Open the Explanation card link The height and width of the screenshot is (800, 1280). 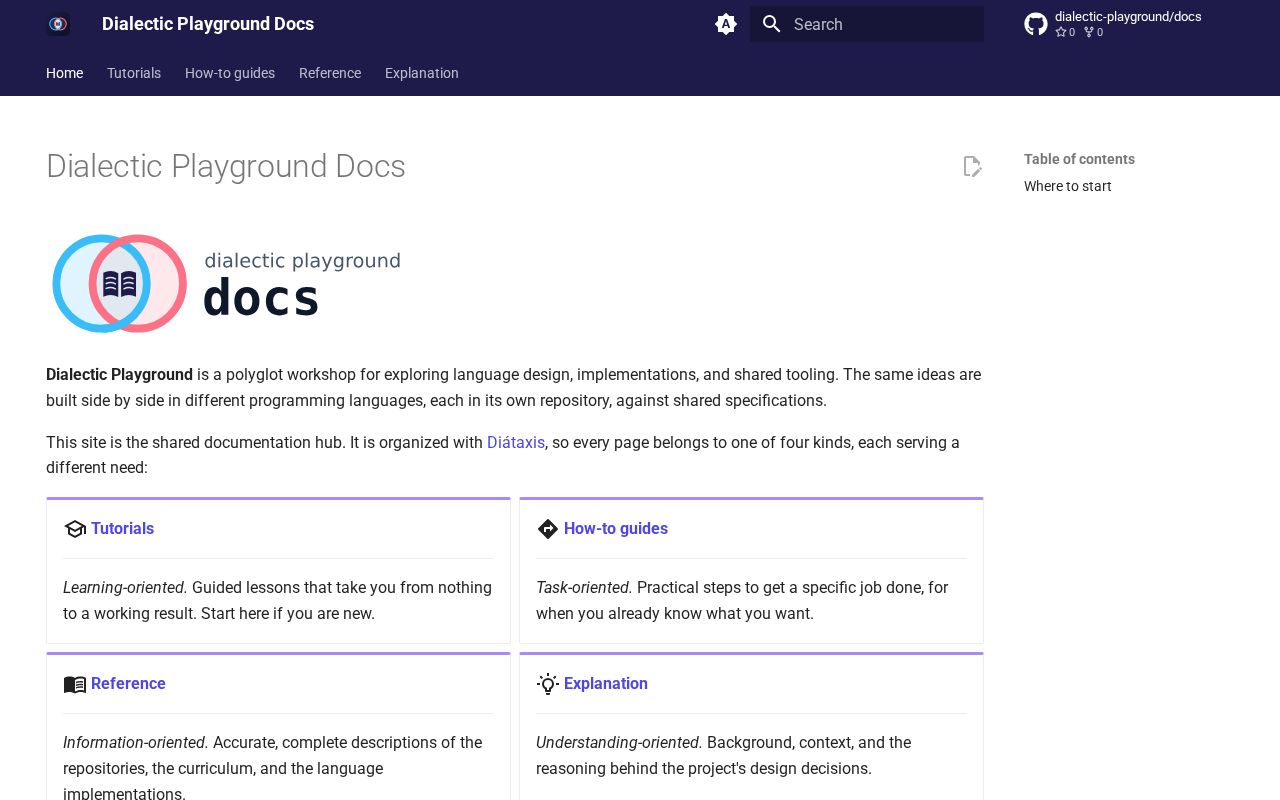(x=606, y=683)
